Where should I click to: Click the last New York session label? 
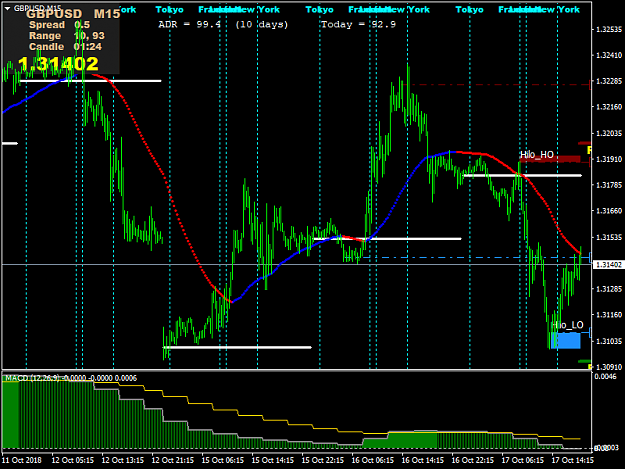560,10
